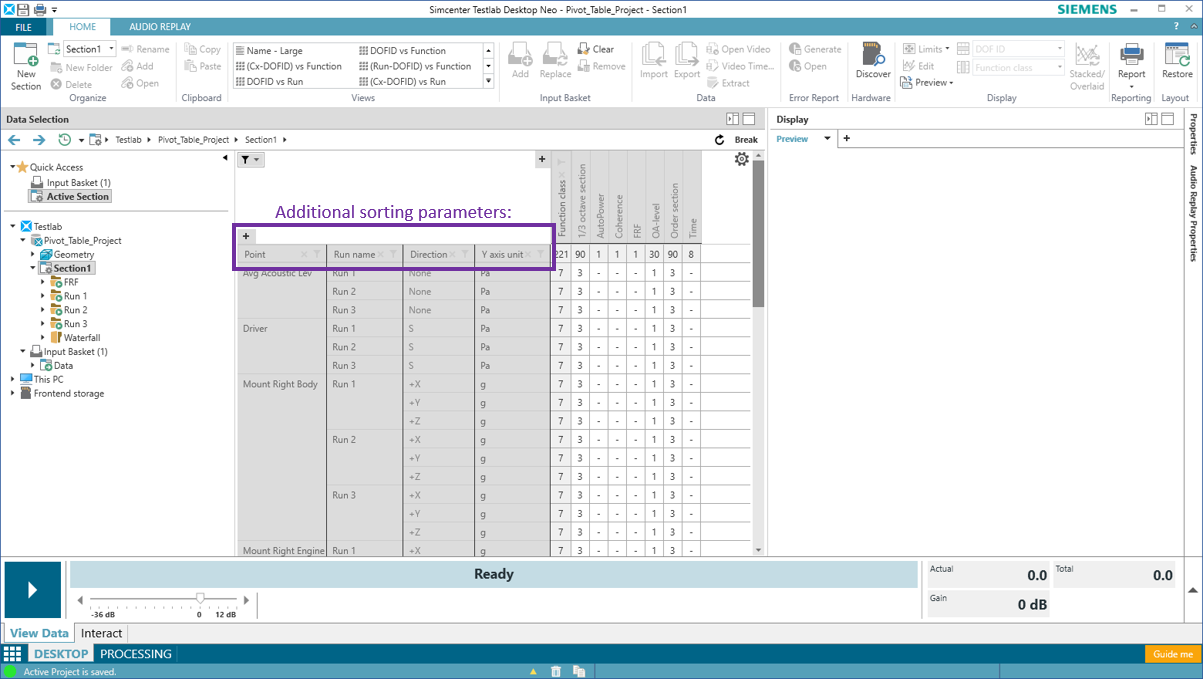Expand the Preview display dropdown
Viewport: 1203px width, 679px height.
point(827,139)
